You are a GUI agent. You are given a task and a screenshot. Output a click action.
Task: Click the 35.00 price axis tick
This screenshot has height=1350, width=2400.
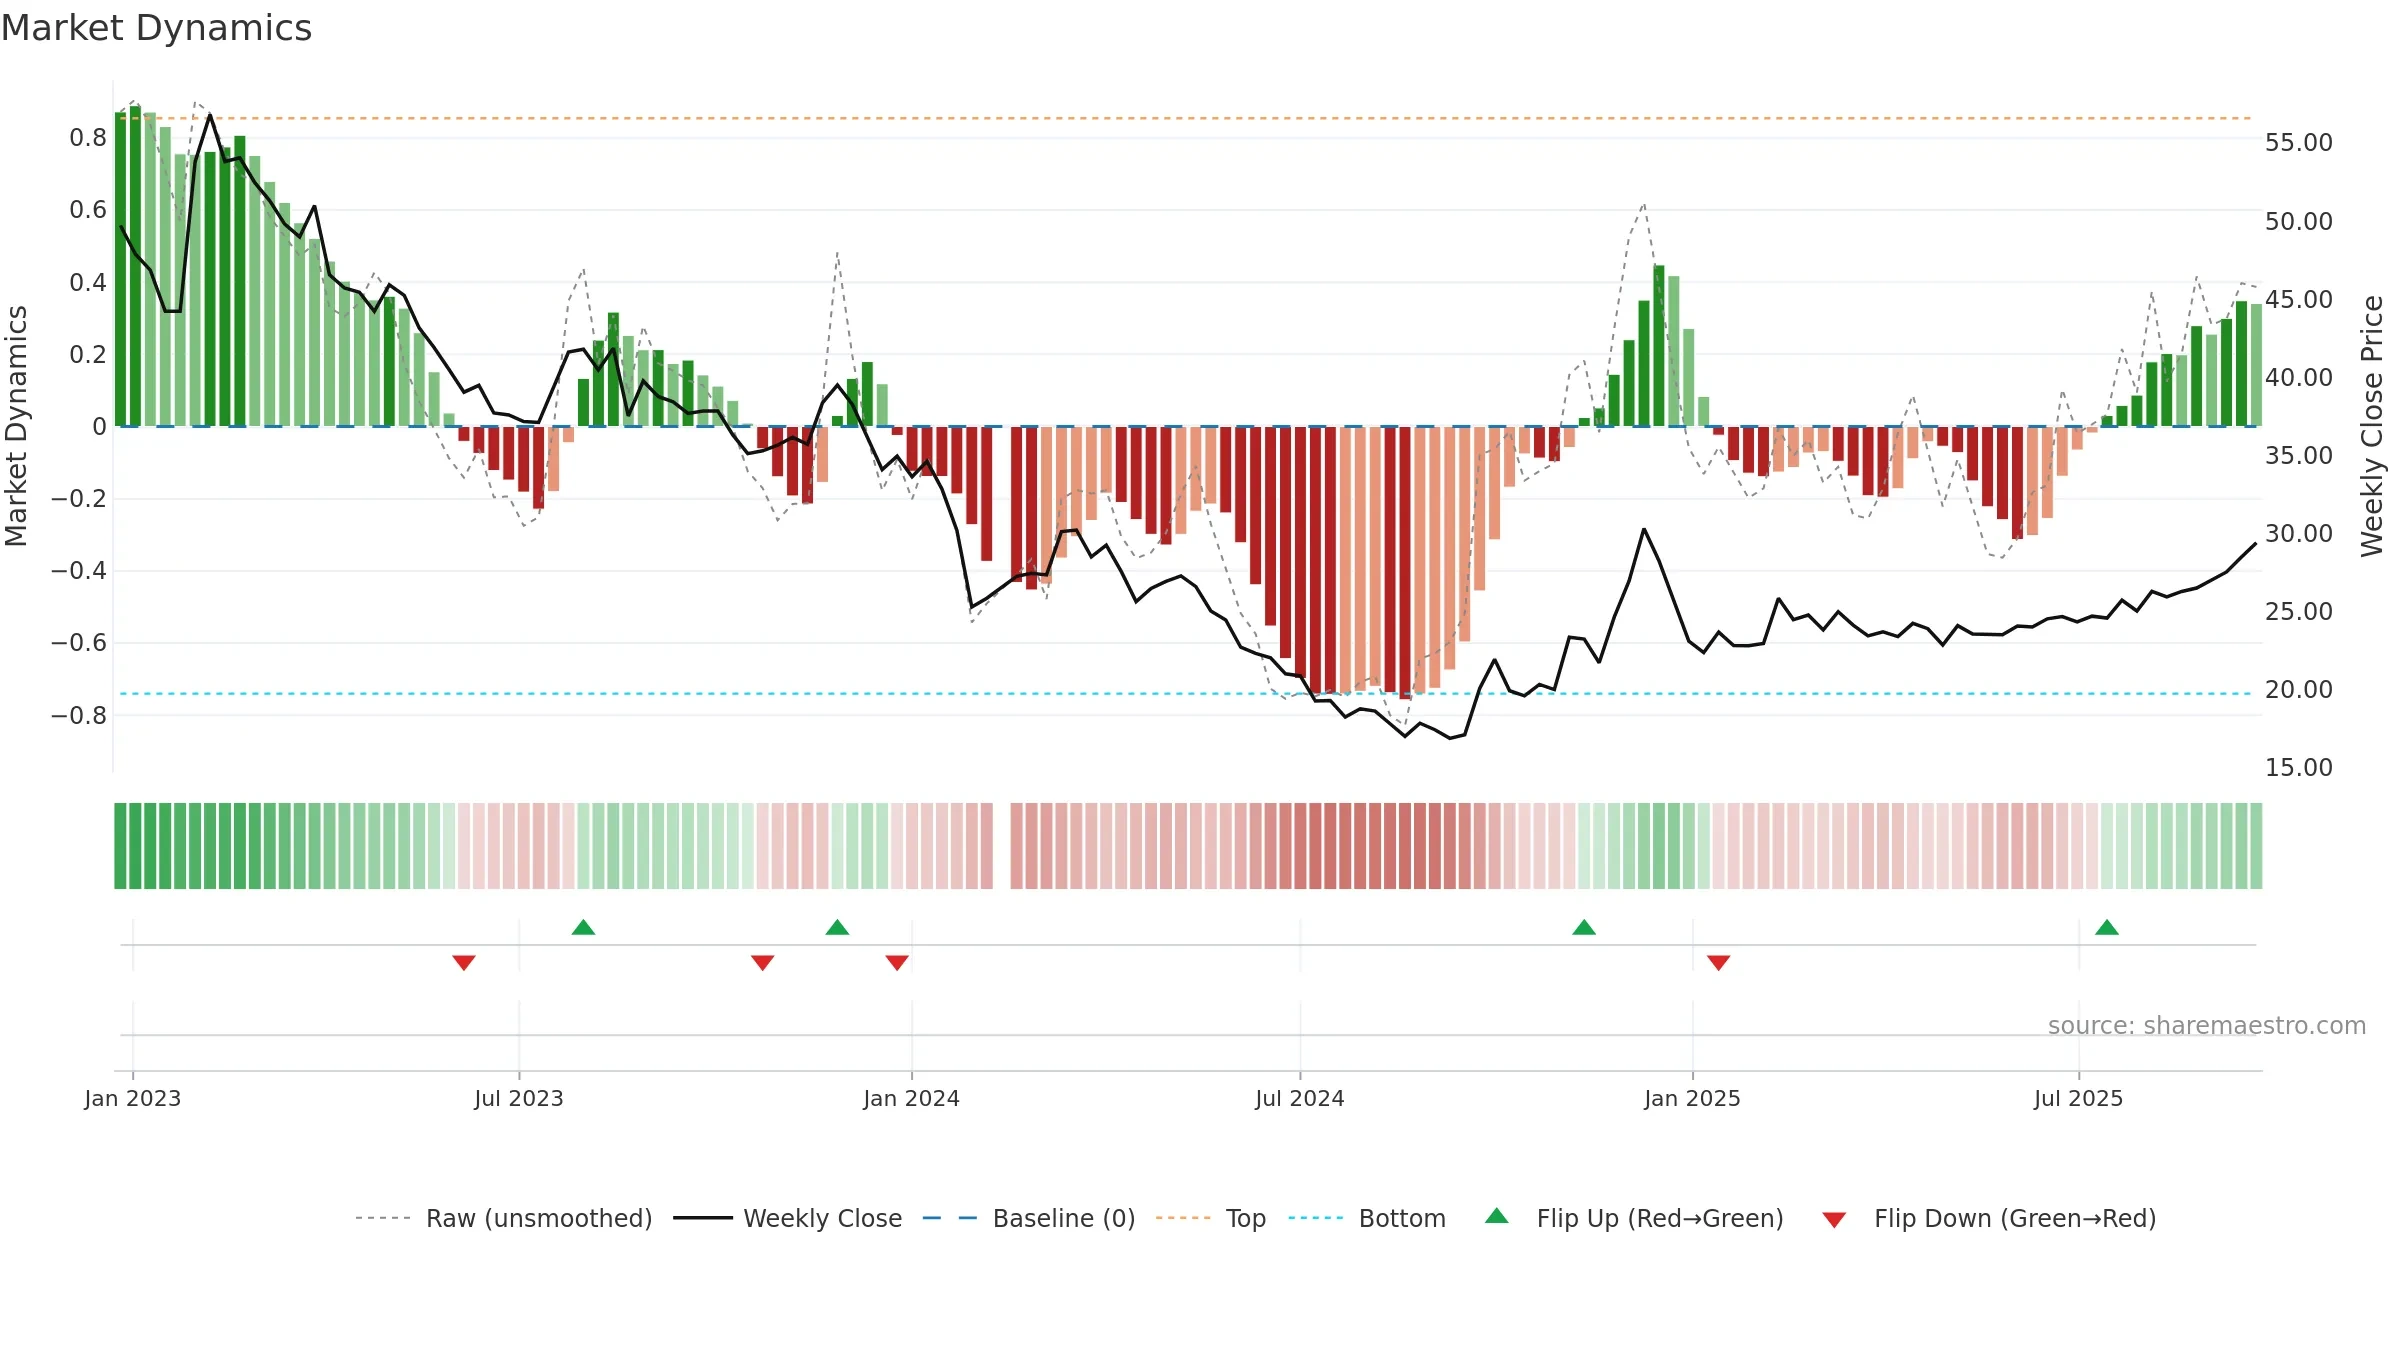pyautogui.click(x=2299, y=455)
